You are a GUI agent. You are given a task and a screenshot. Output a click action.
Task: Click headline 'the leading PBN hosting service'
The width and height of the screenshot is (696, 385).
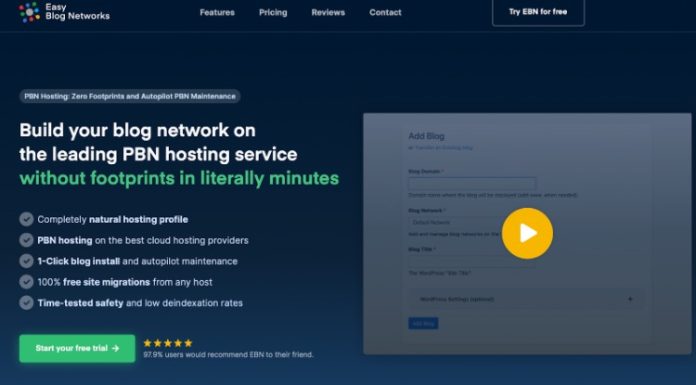(158, 155)
